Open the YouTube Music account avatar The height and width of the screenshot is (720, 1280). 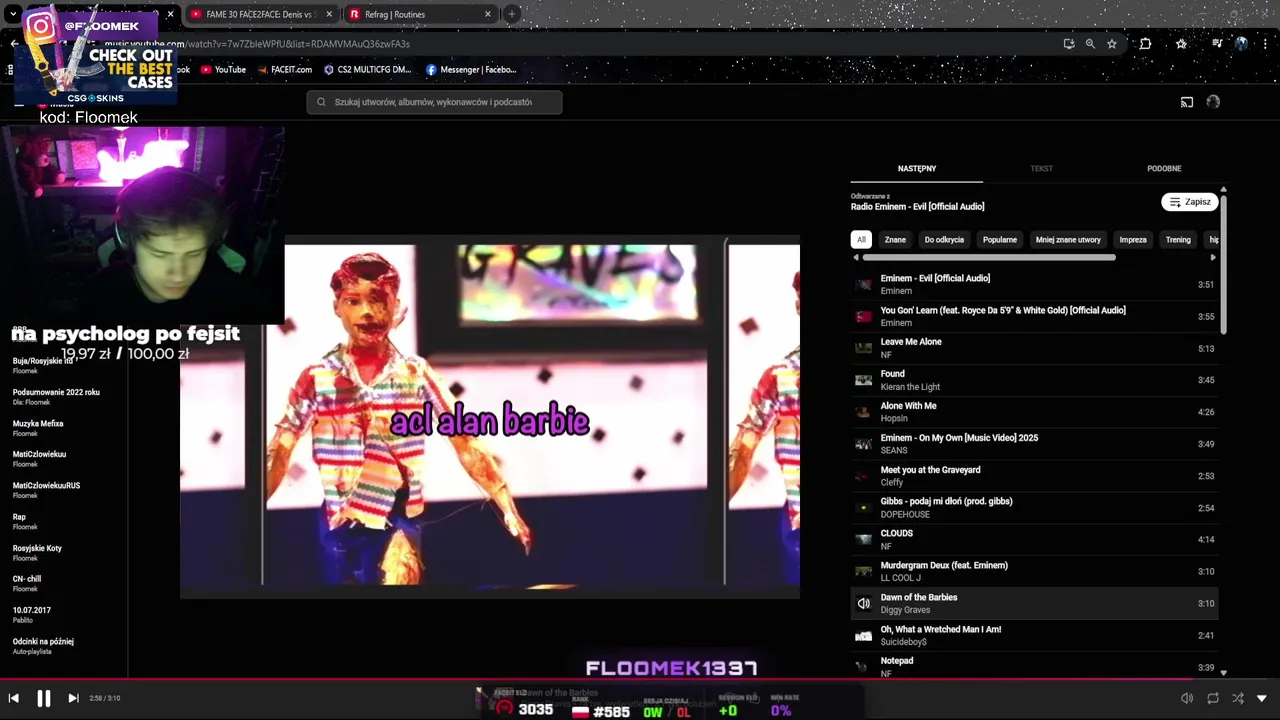[x=1213, y=102]
